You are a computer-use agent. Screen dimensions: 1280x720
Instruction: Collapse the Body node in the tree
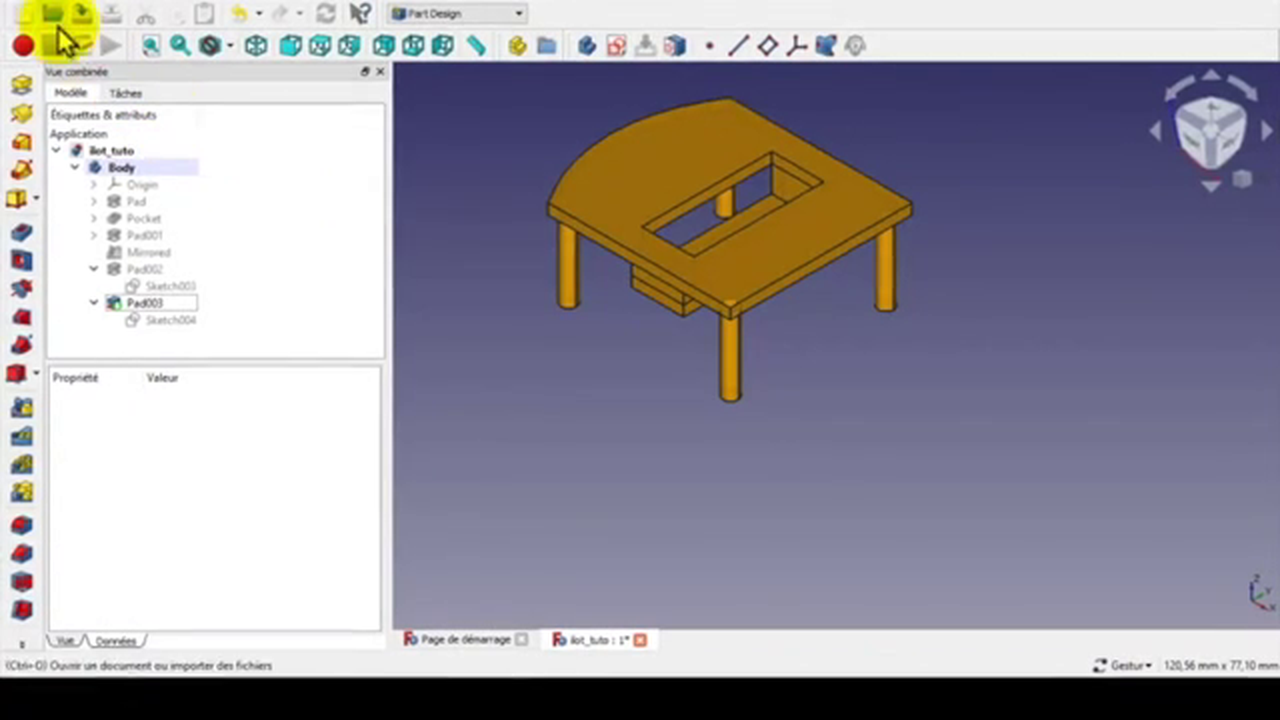[74, 167]
